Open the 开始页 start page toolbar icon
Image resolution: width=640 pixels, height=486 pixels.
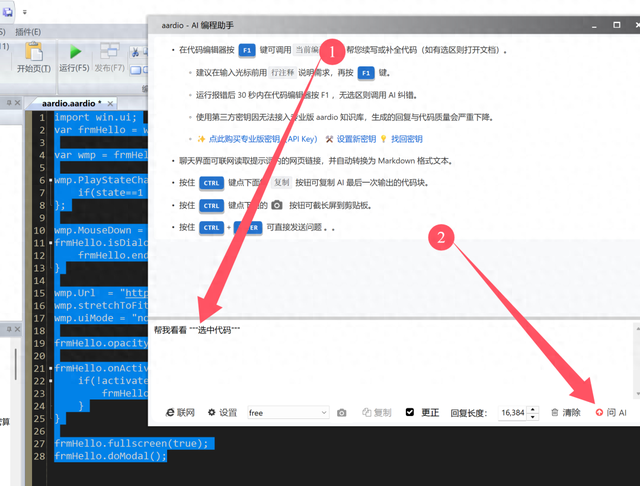tap(33, 52)
